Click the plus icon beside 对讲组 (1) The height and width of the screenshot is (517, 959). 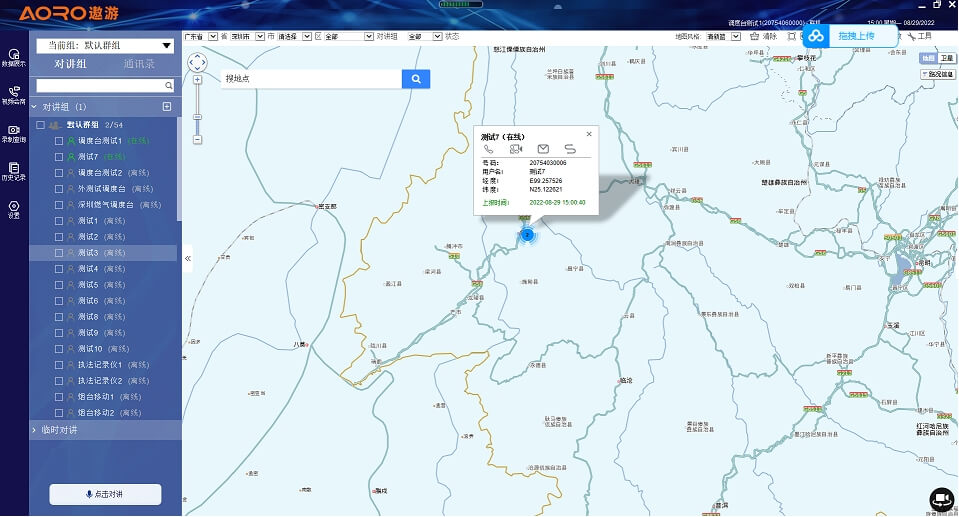[166, 106]
